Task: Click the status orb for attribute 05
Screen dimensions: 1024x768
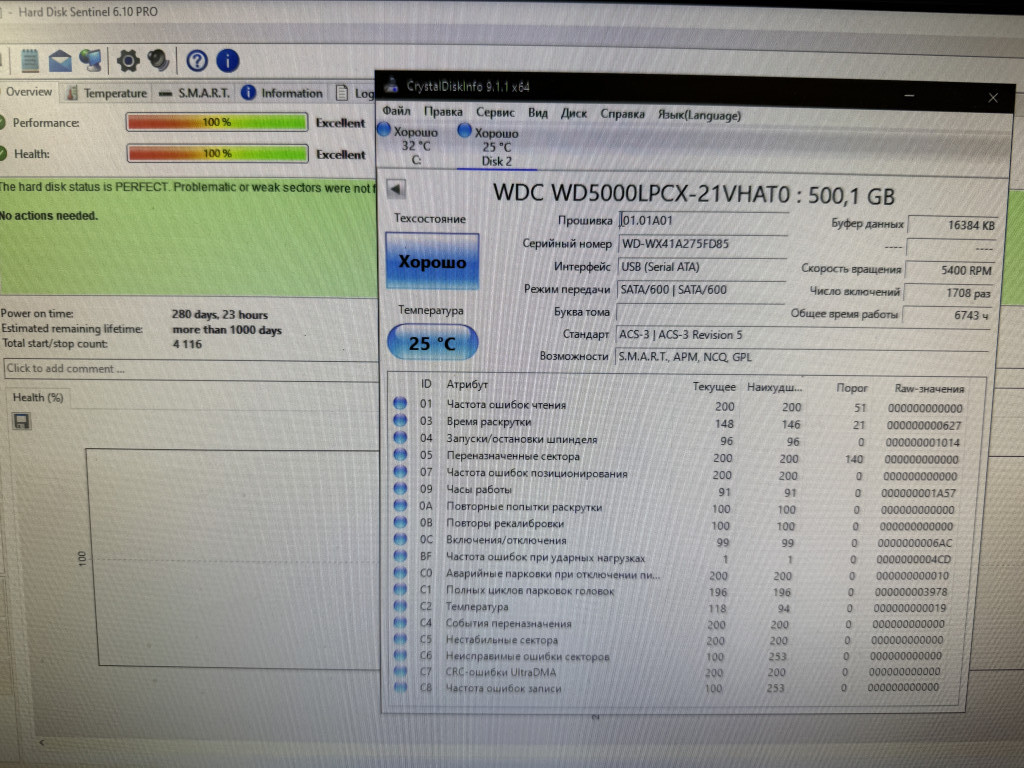Action: (x=400, y=455)
